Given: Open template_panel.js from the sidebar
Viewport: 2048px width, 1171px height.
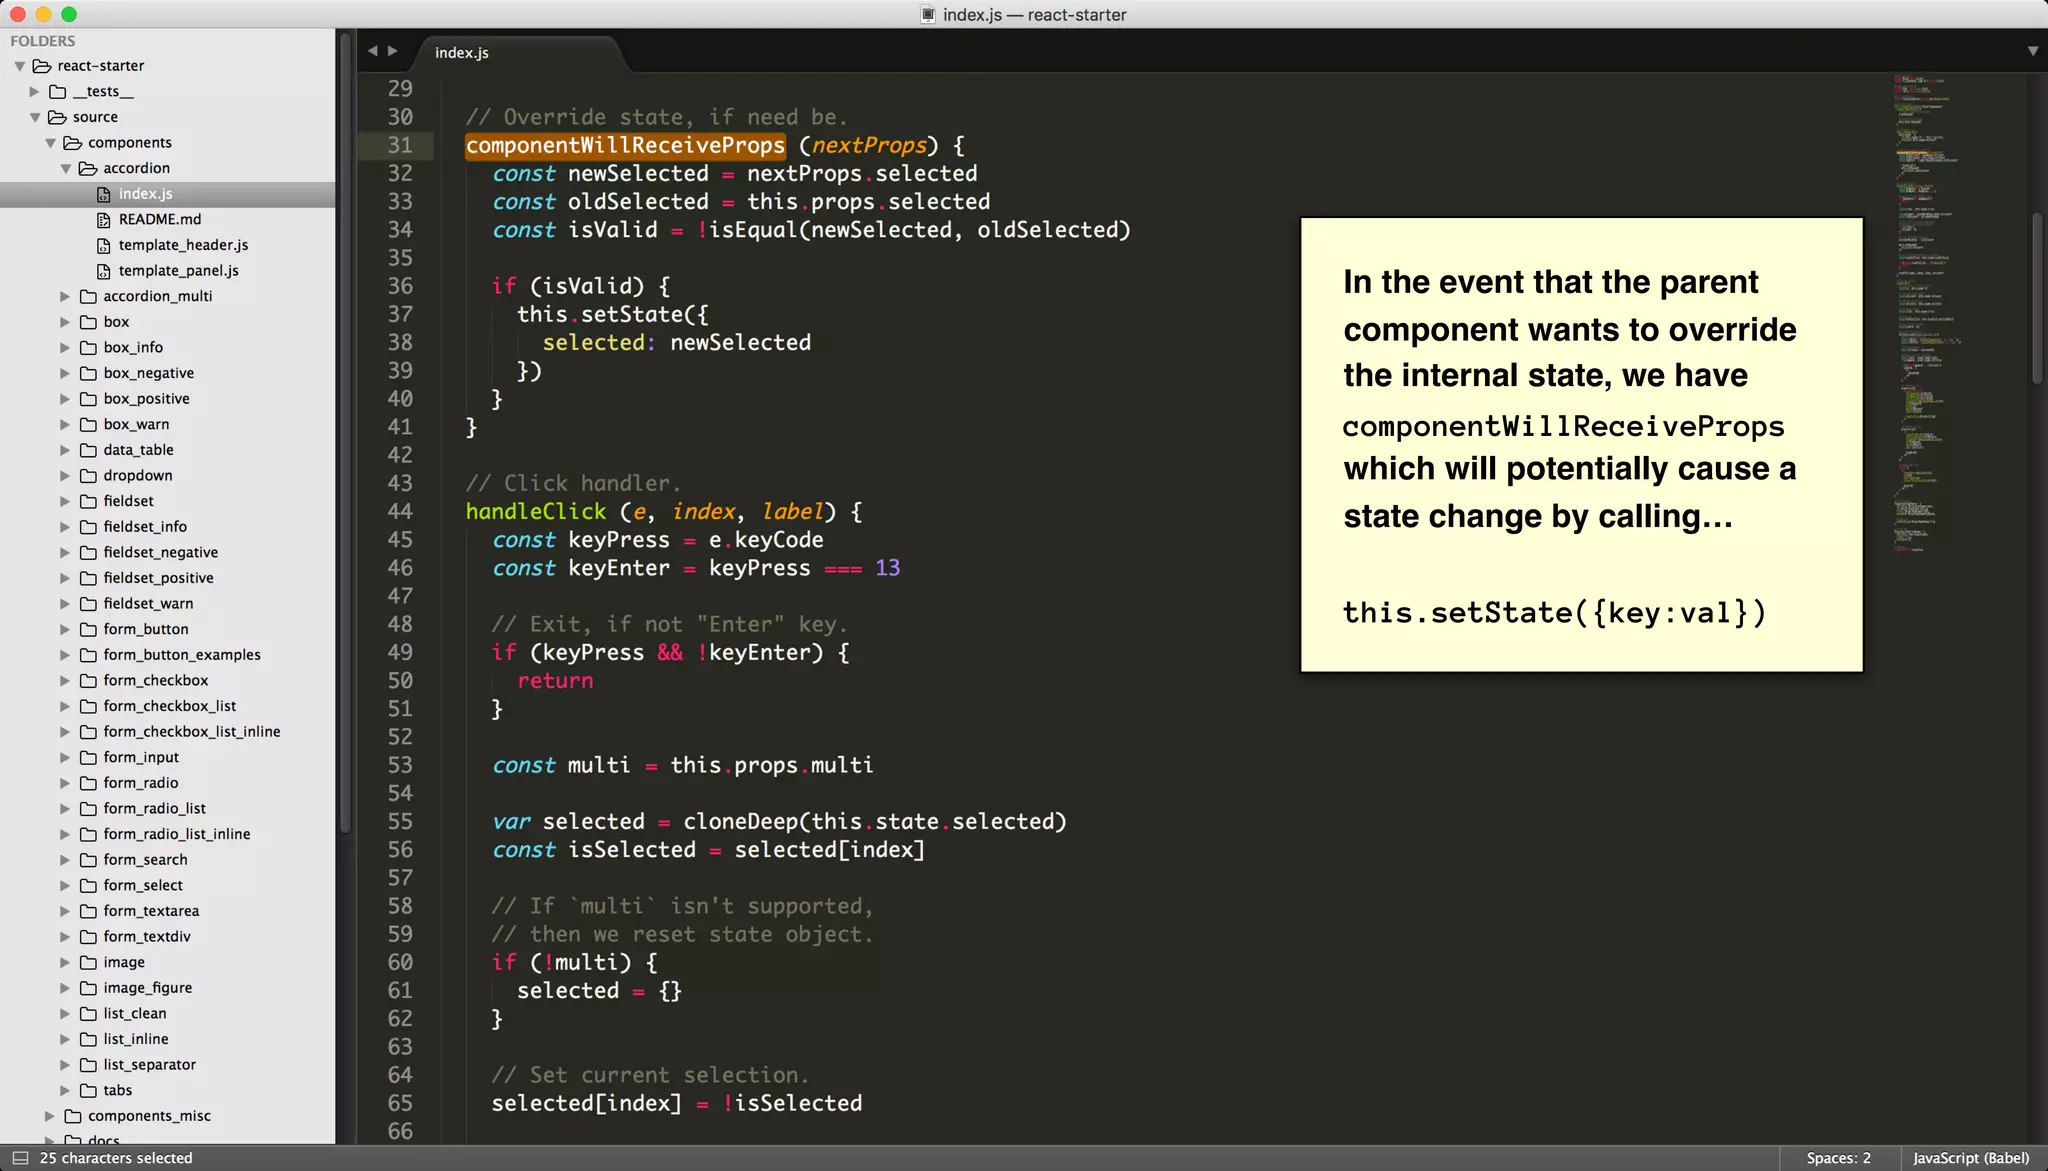Looking at the screenshot, I should pyautogui.click(x=178, y=271).
